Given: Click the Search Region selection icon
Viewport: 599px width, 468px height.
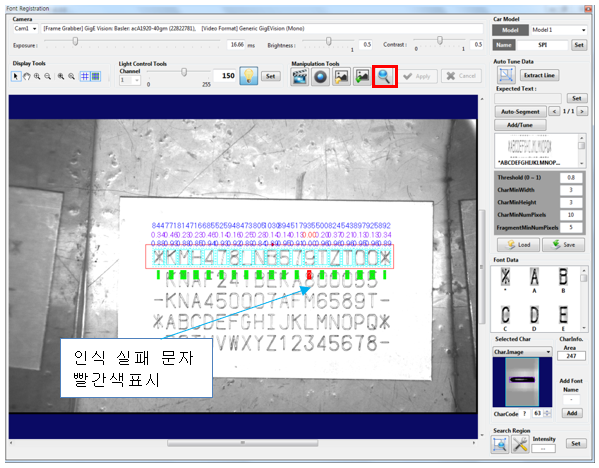Looking at the screenshot, I should click(500, 444).
